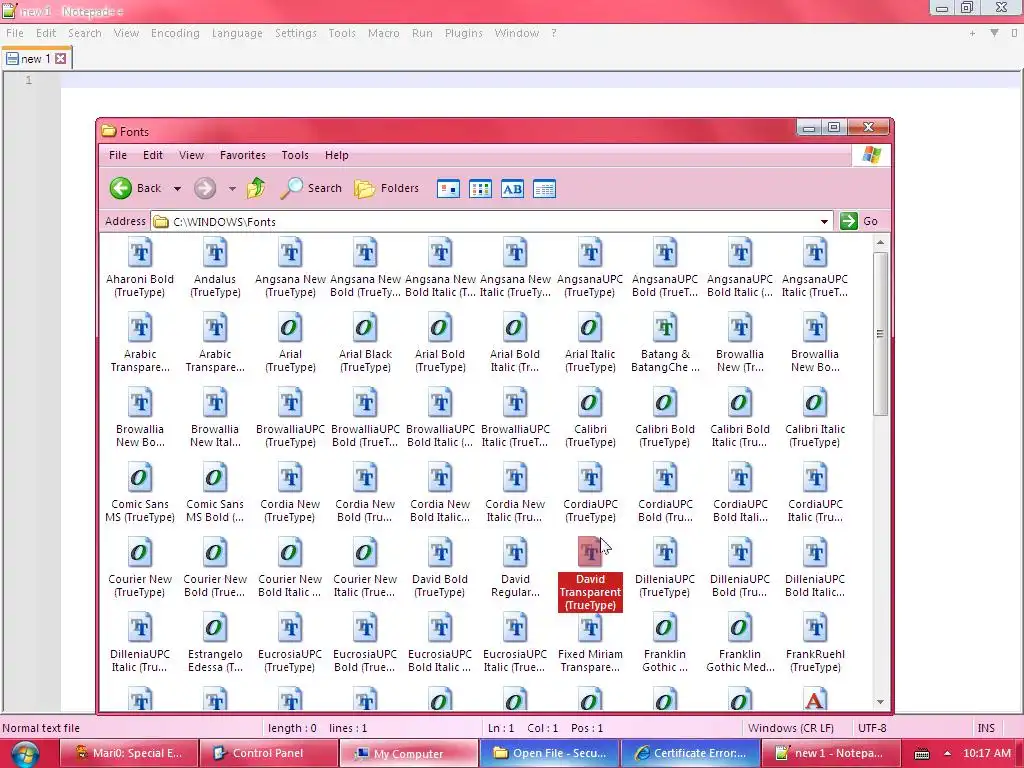This screenshot has height=768, width=1024.
Task: Open the Favorites menu in Fonts window
Action: click(242, 155)
